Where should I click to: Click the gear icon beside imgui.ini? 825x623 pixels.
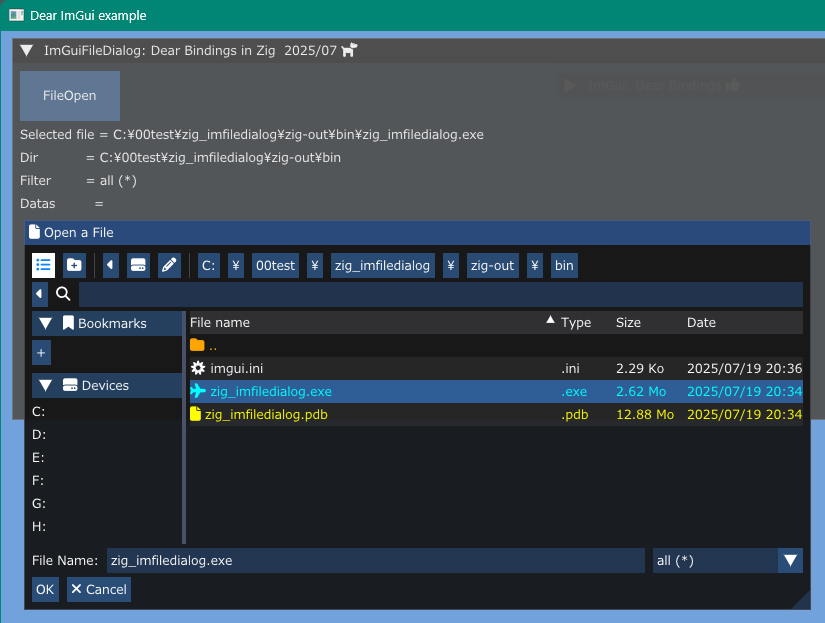(x=198, y=368)
